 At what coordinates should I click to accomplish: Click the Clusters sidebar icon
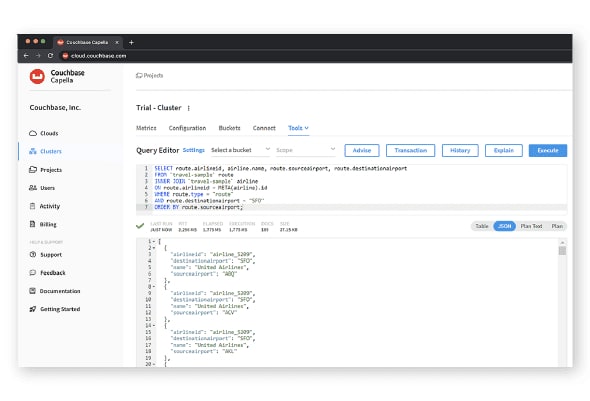point(33,151)
